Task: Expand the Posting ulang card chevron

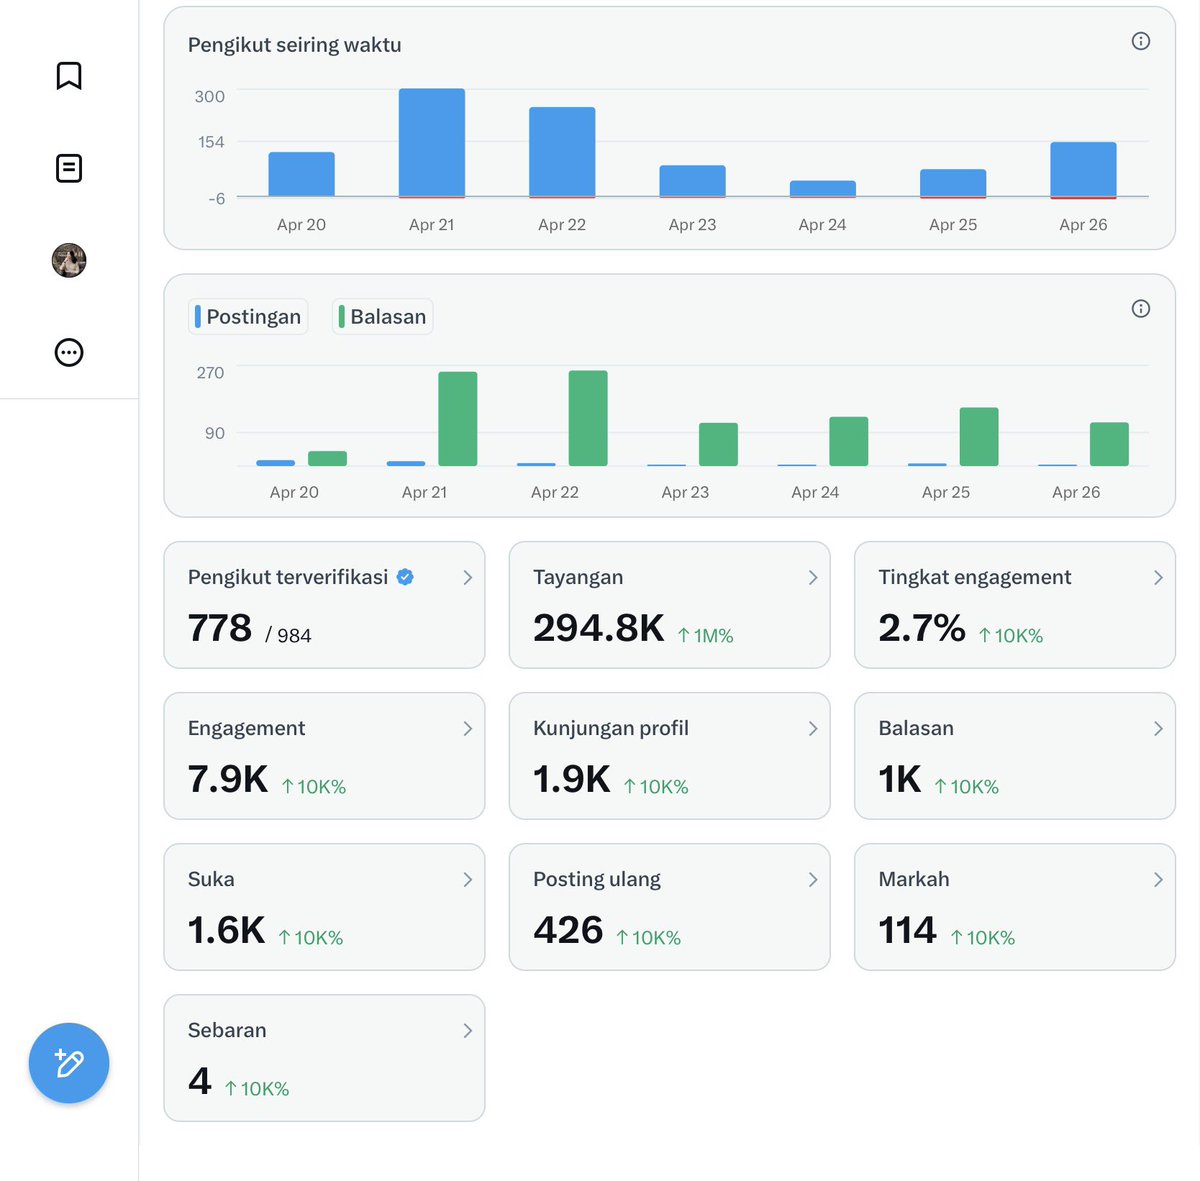Action: click(813, 879)
